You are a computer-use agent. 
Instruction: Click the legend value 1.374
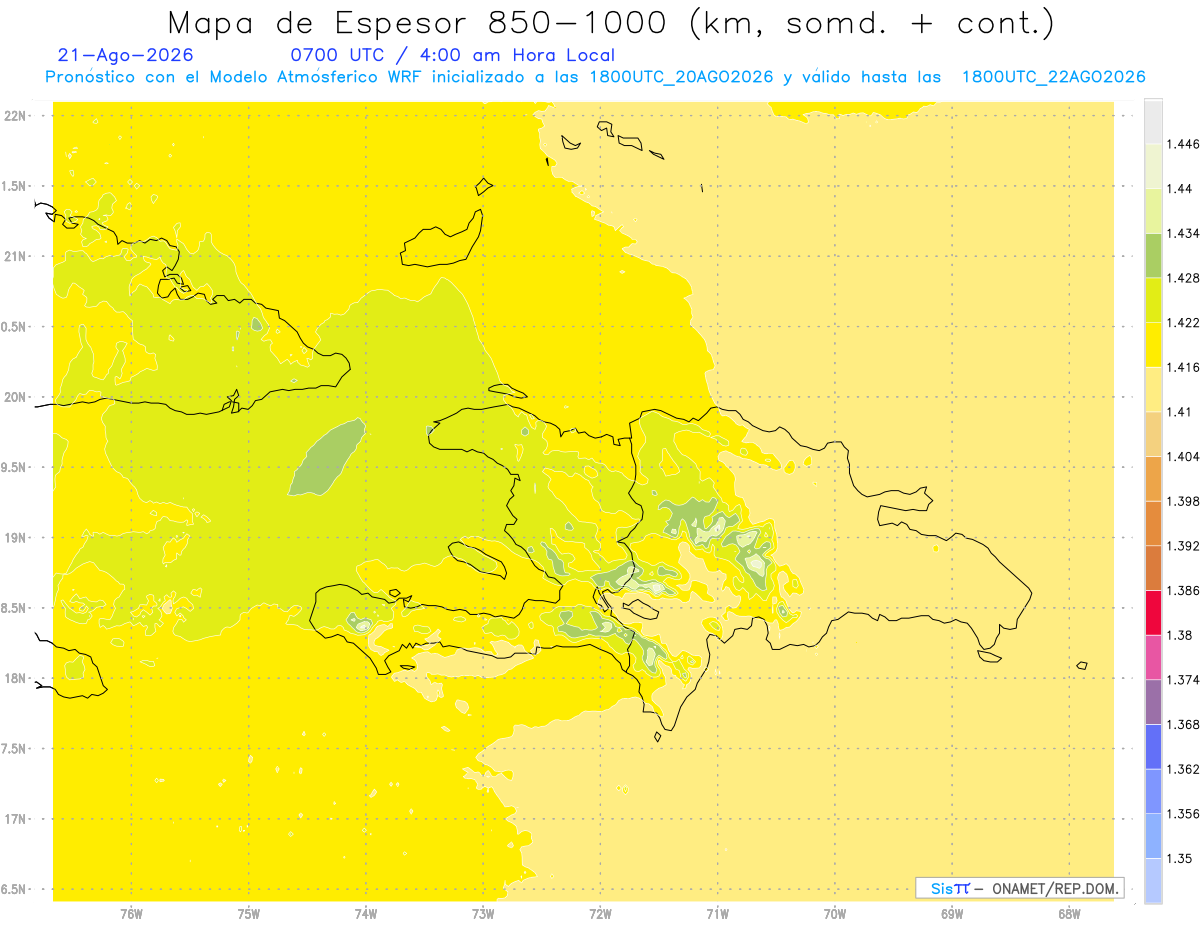(x=1185, y=680)
